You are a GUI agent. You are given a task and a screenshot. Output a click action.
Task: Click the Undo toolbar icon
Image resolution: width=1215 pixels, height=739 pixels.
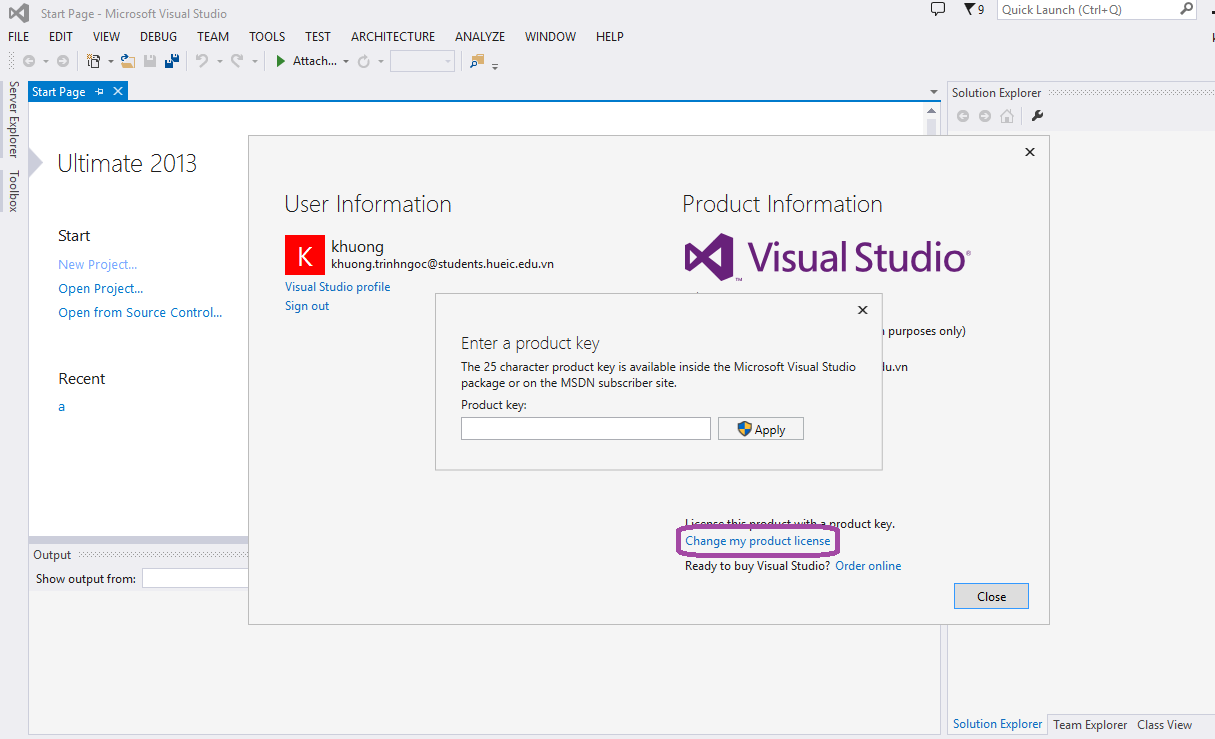[202, 61]
